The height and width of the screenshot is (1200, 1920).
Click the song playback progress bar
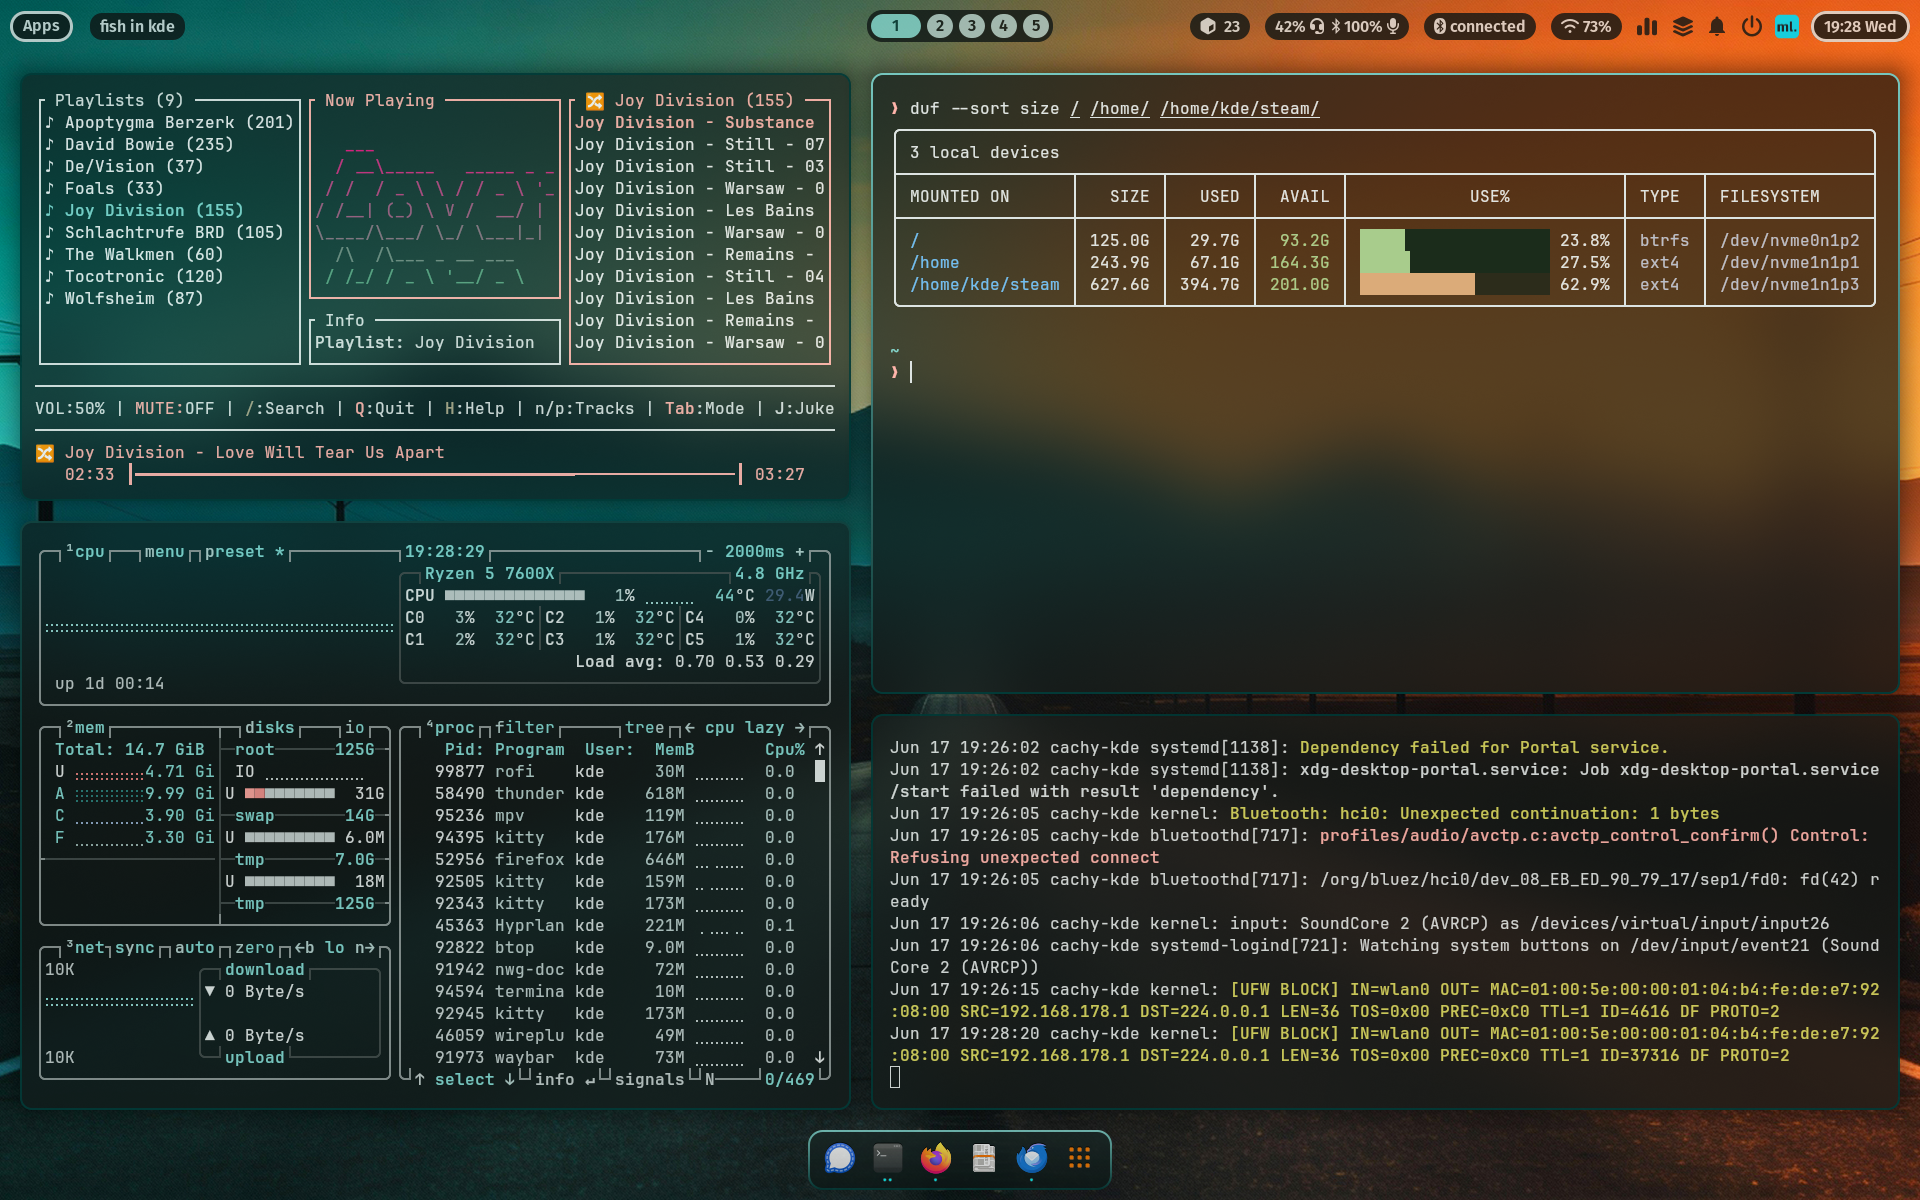435,474
